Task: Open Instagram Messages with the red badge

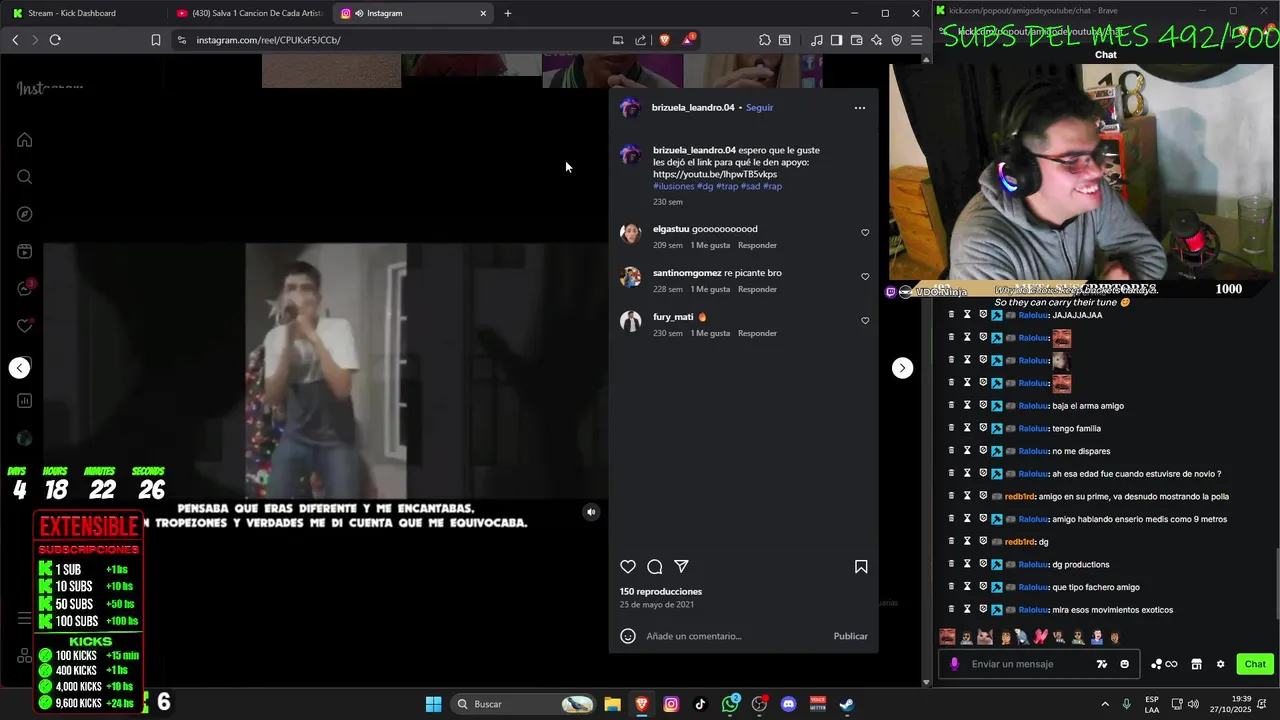Action: pyautogui.click(x=25, y=288)
